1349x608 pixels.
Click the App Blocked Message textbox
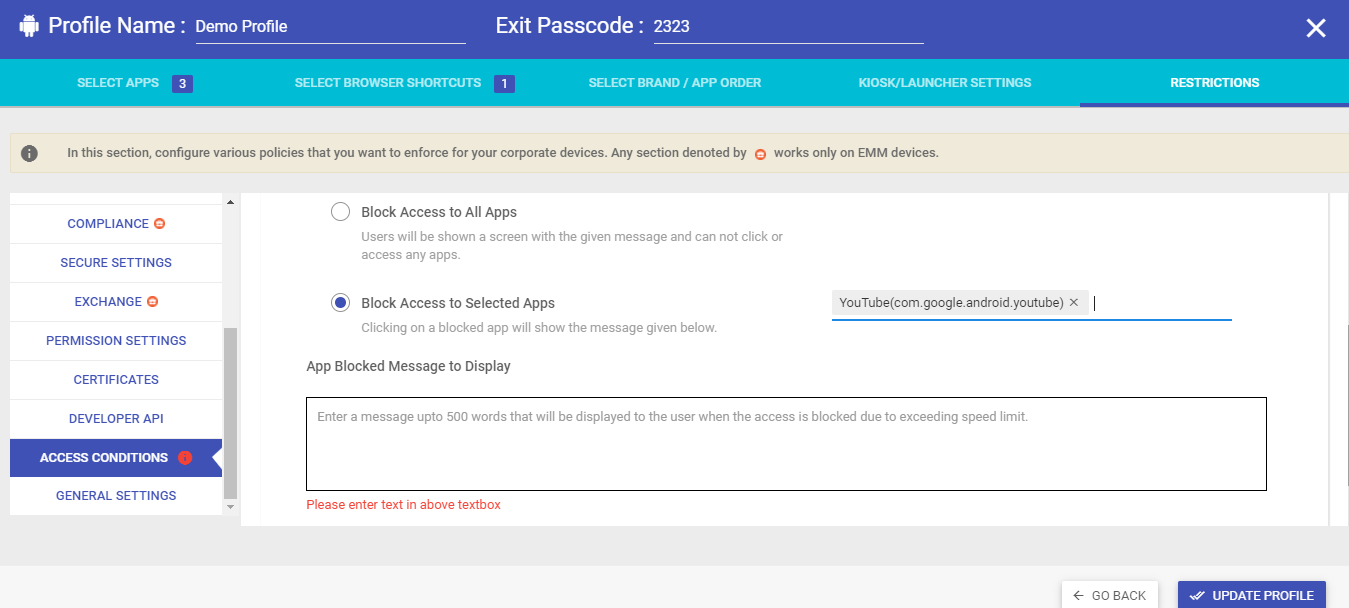click(x=786, y=442)
